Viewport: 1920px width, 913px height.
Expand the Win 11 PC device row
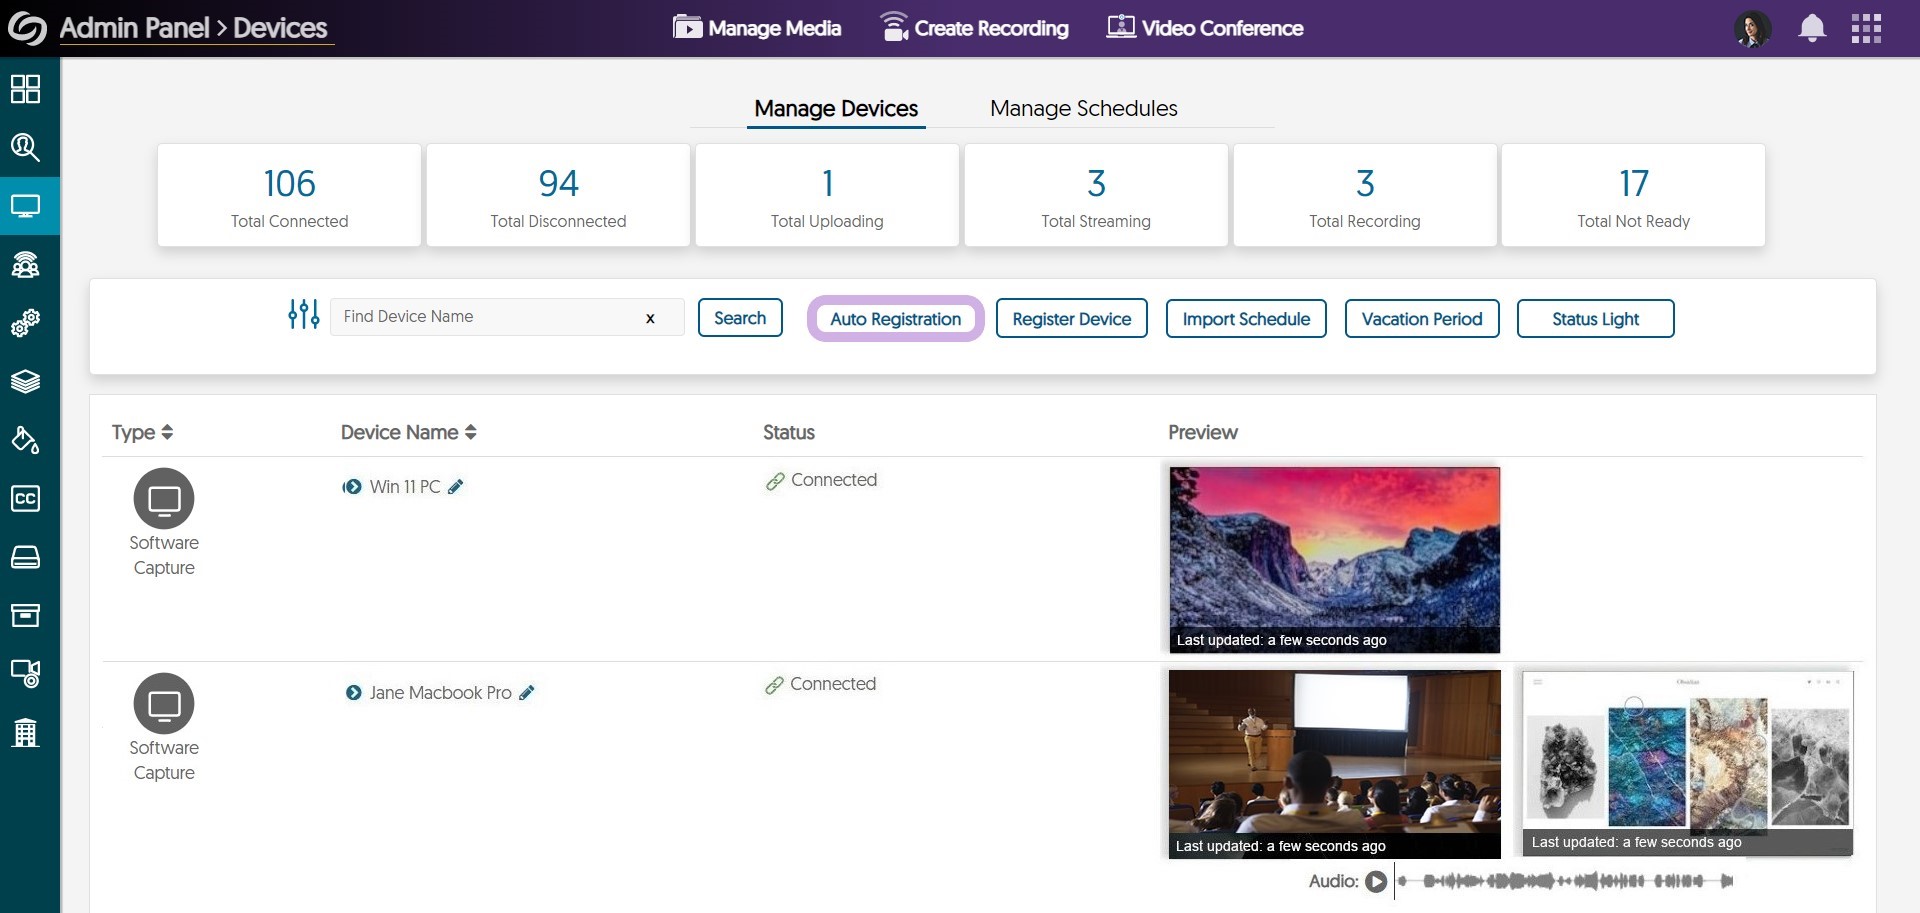[x=352, y=487]
